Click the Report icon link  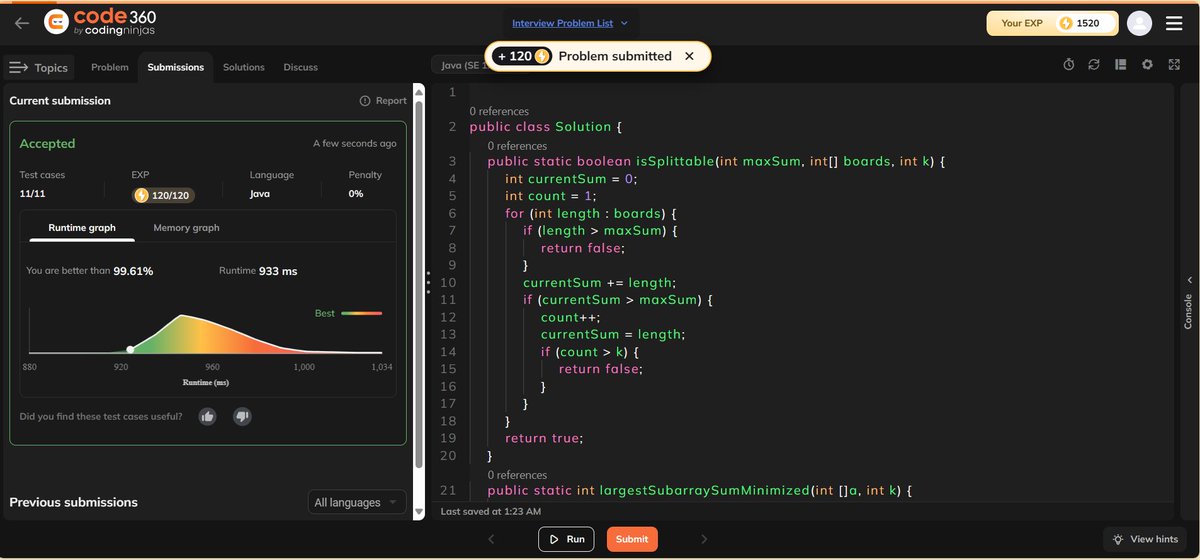click(383, 100)
